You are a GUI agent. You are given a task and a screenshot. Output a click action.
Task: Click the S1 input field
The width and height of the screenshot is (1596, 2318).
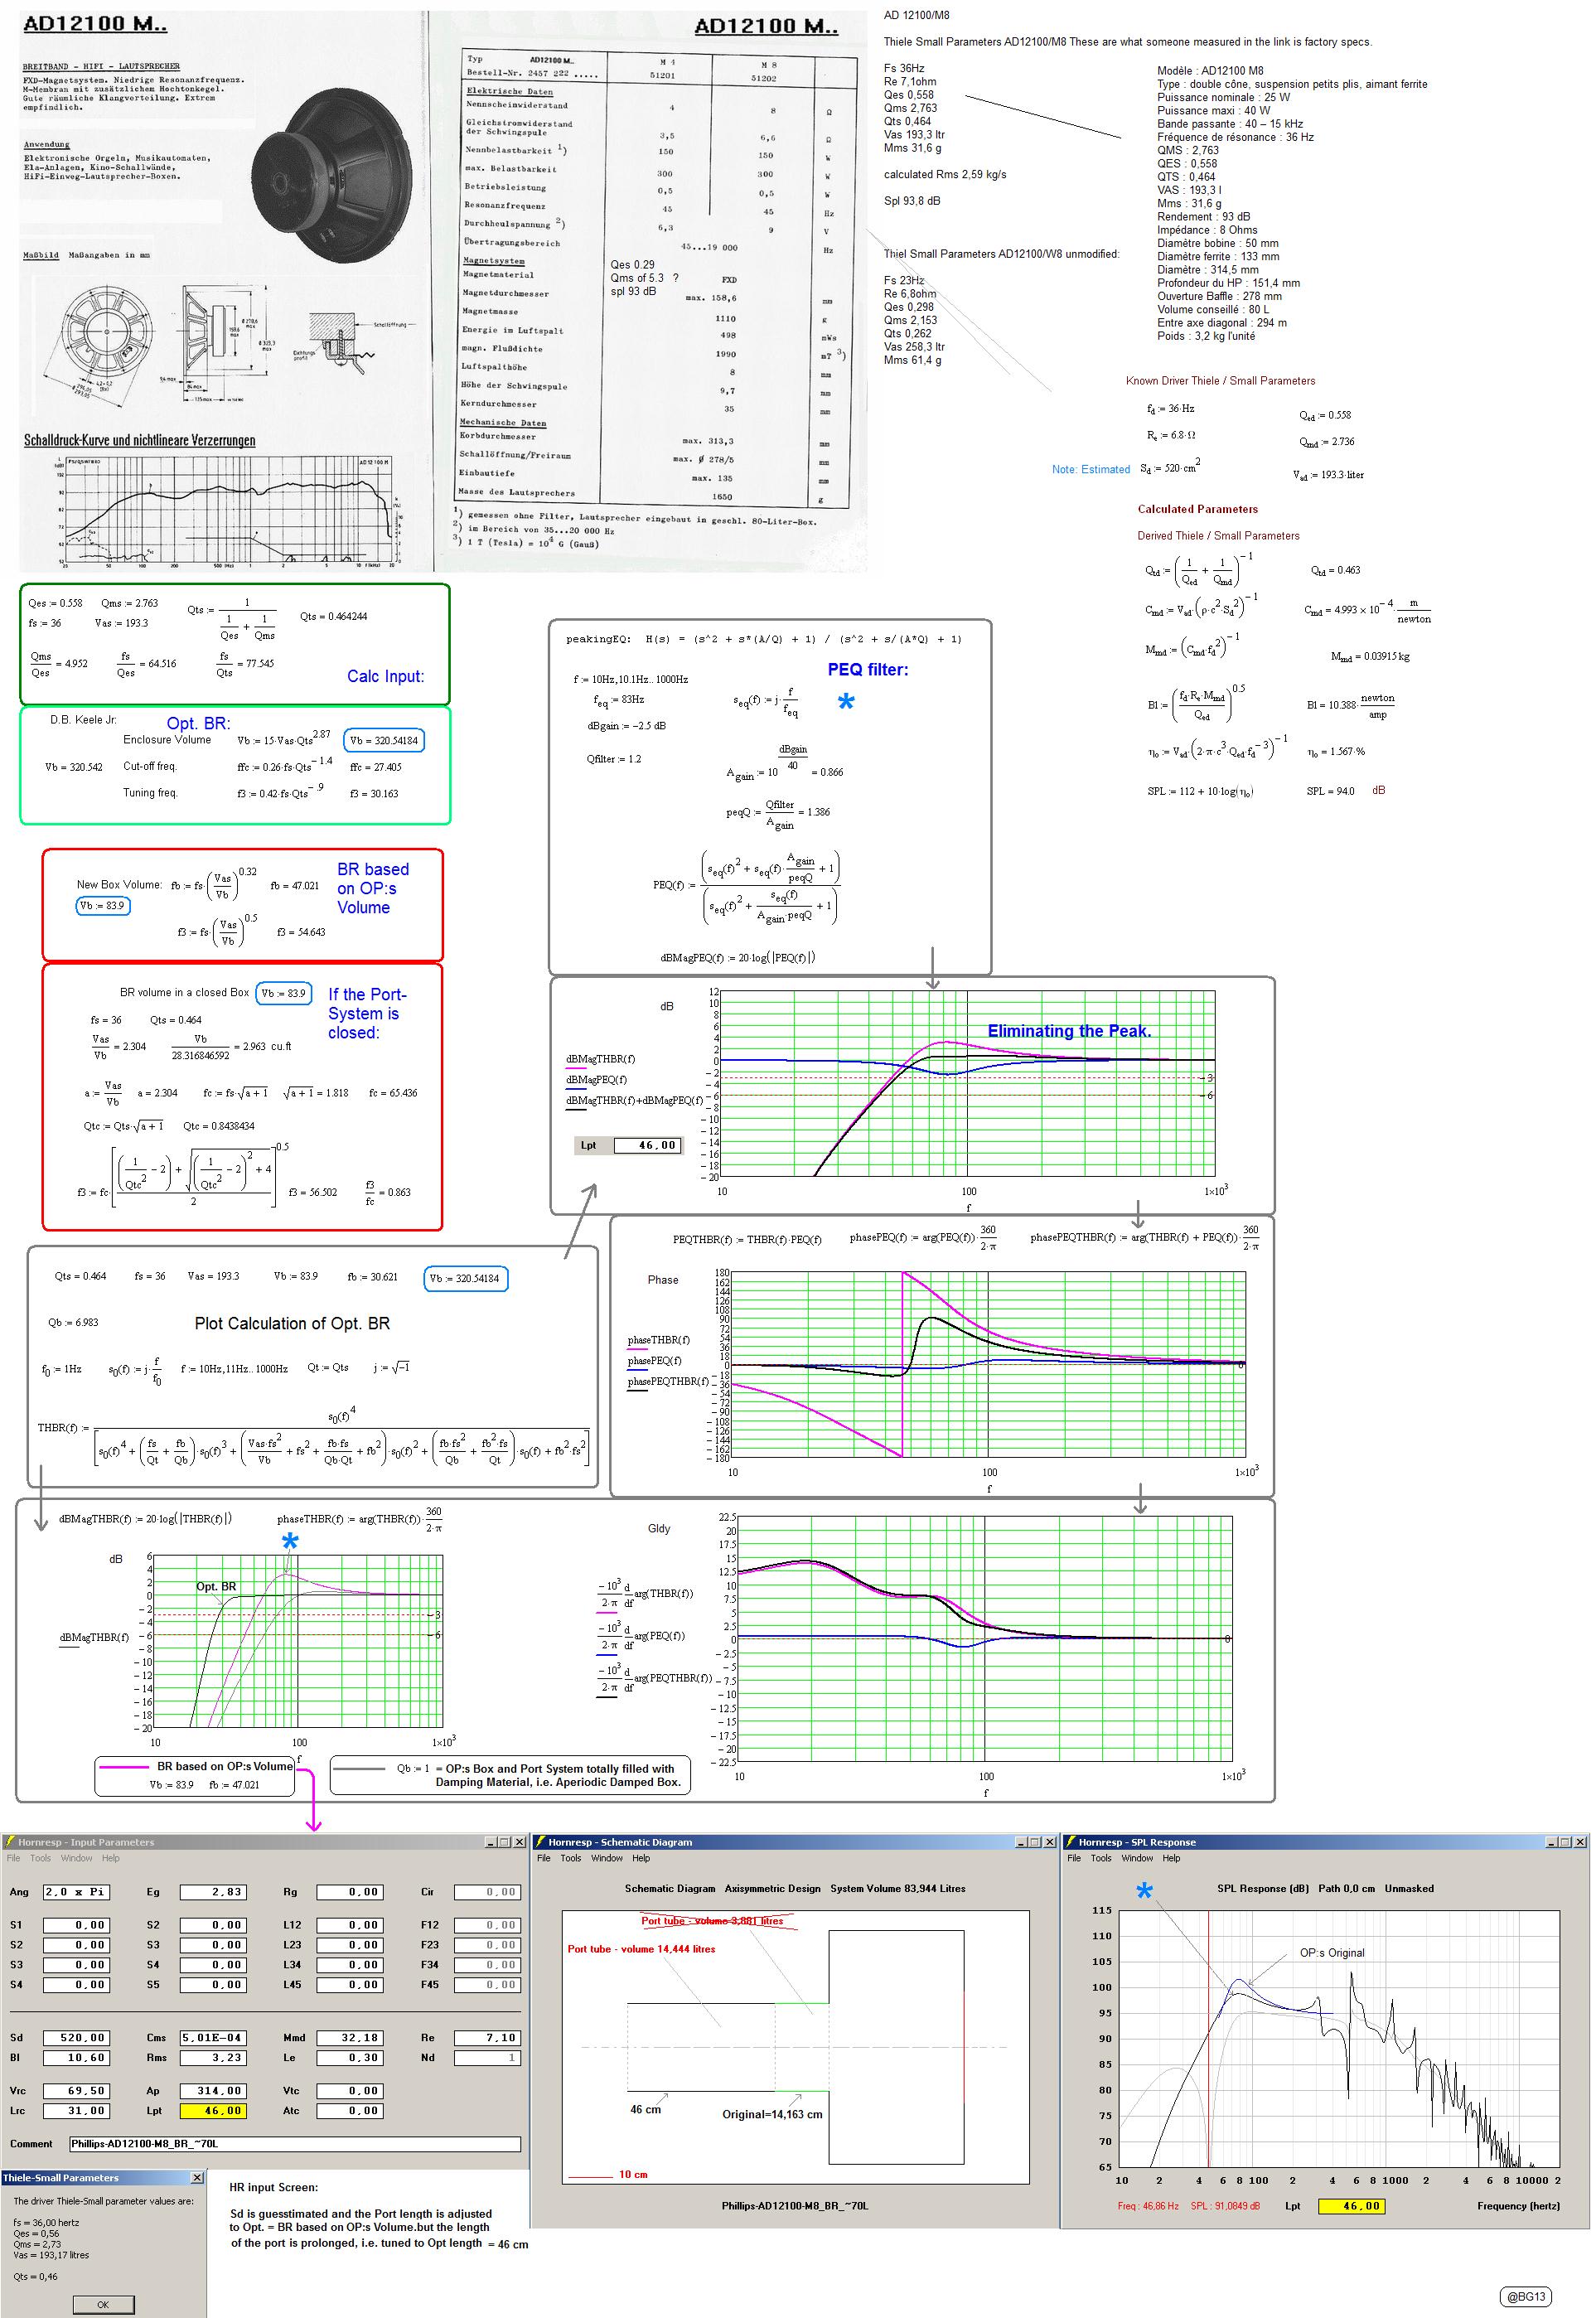(x=75, y=1925)
